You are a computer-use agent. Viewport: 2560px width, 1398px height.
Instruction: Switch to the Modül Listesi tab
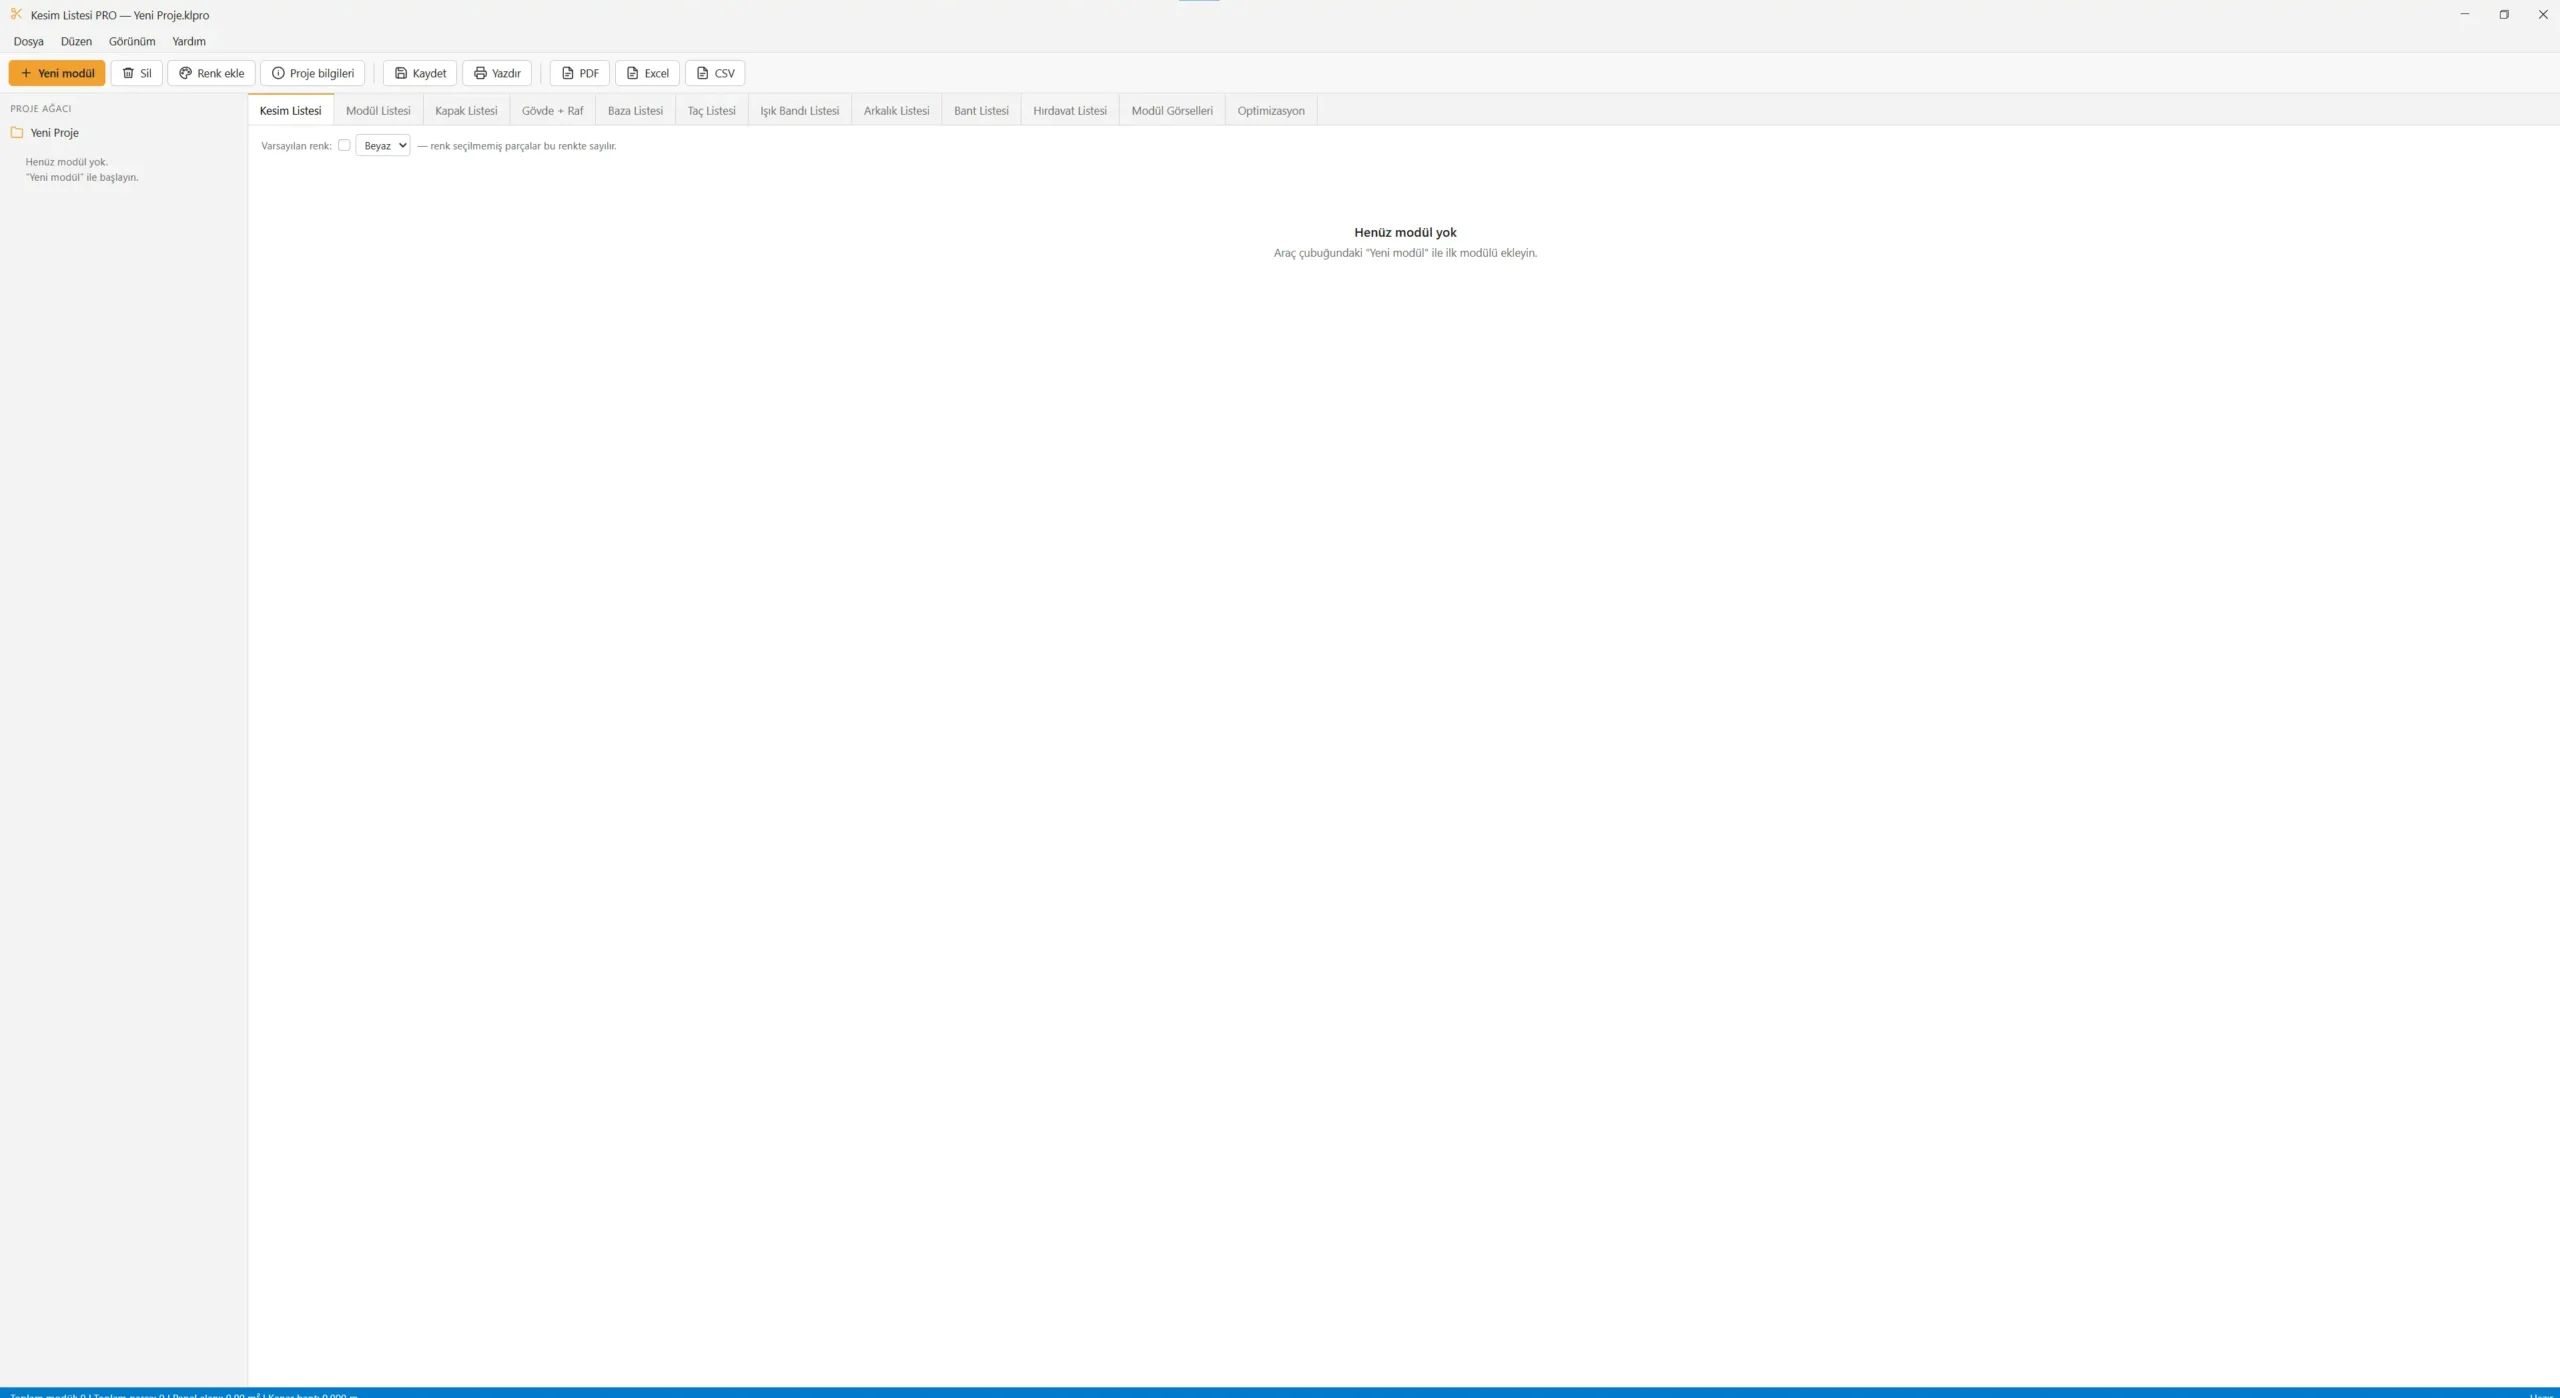(x=378, y=110)
